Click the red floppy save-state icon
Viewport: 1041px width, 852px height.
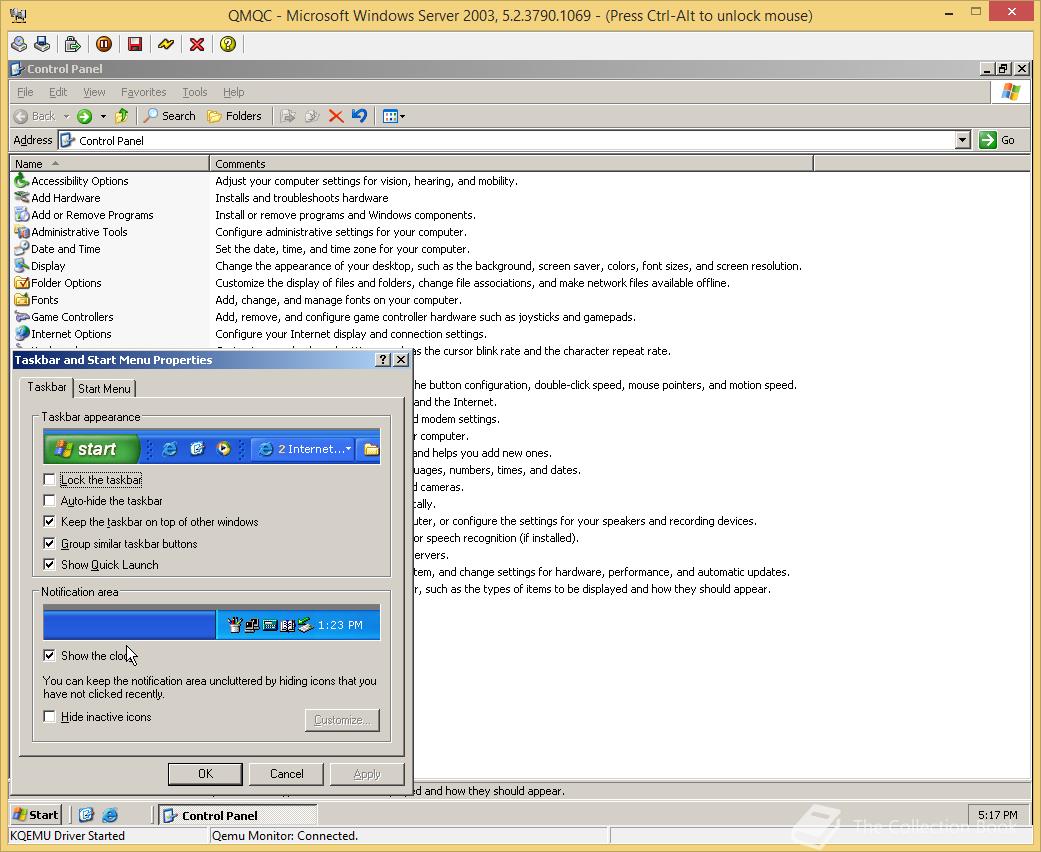coord(135,44)
